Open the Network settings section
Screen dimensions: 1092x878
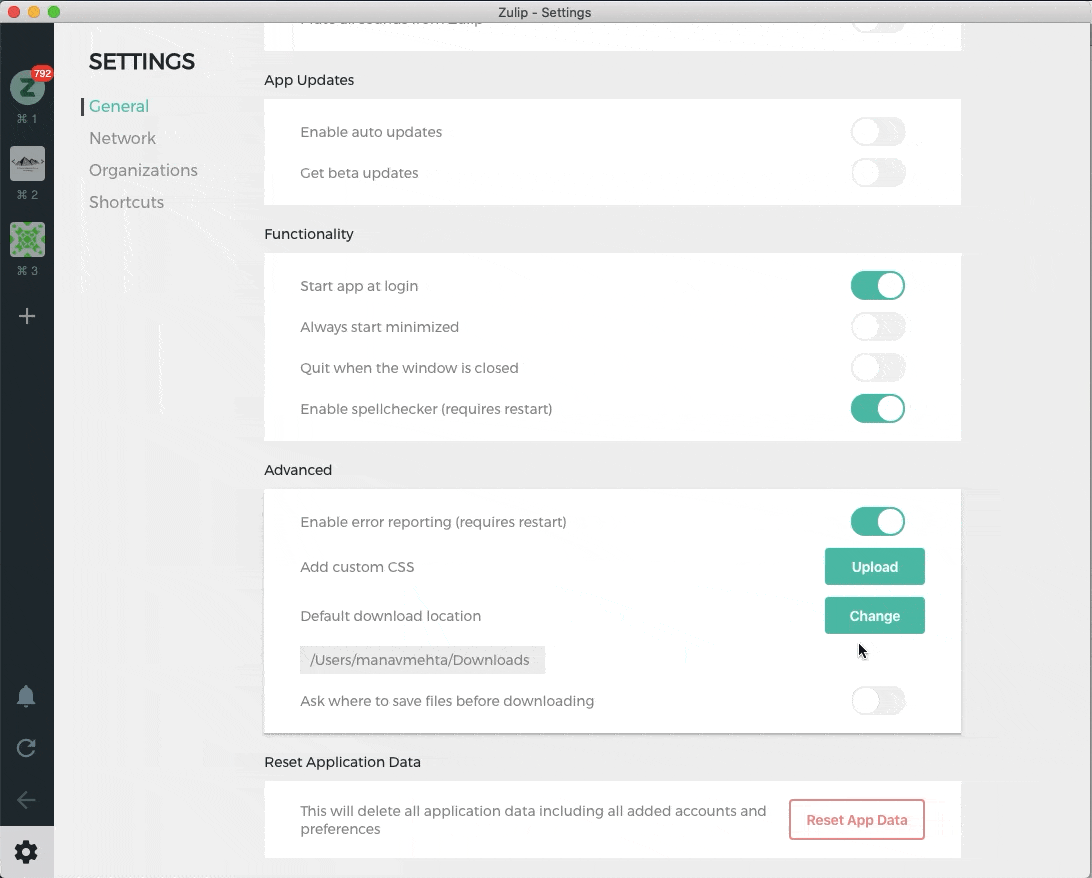click(x=123, y=138)
